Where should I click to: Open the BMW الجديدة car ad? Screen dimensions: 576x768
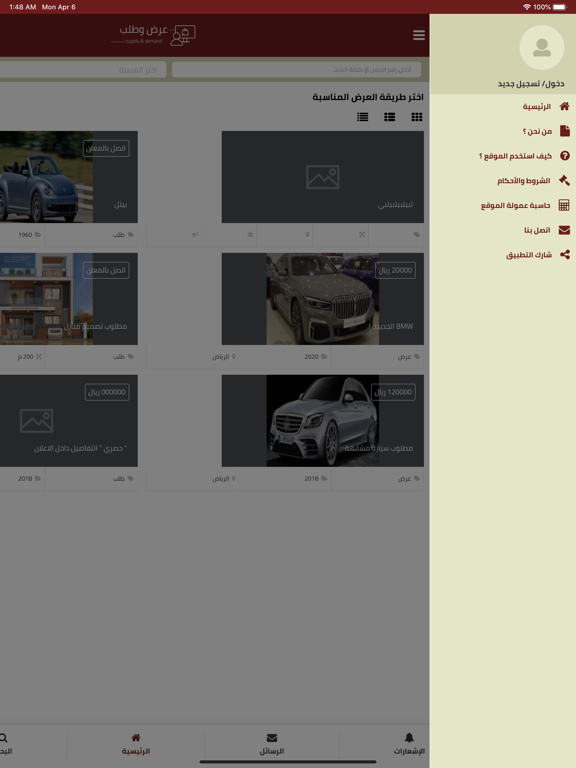[323, 299]
